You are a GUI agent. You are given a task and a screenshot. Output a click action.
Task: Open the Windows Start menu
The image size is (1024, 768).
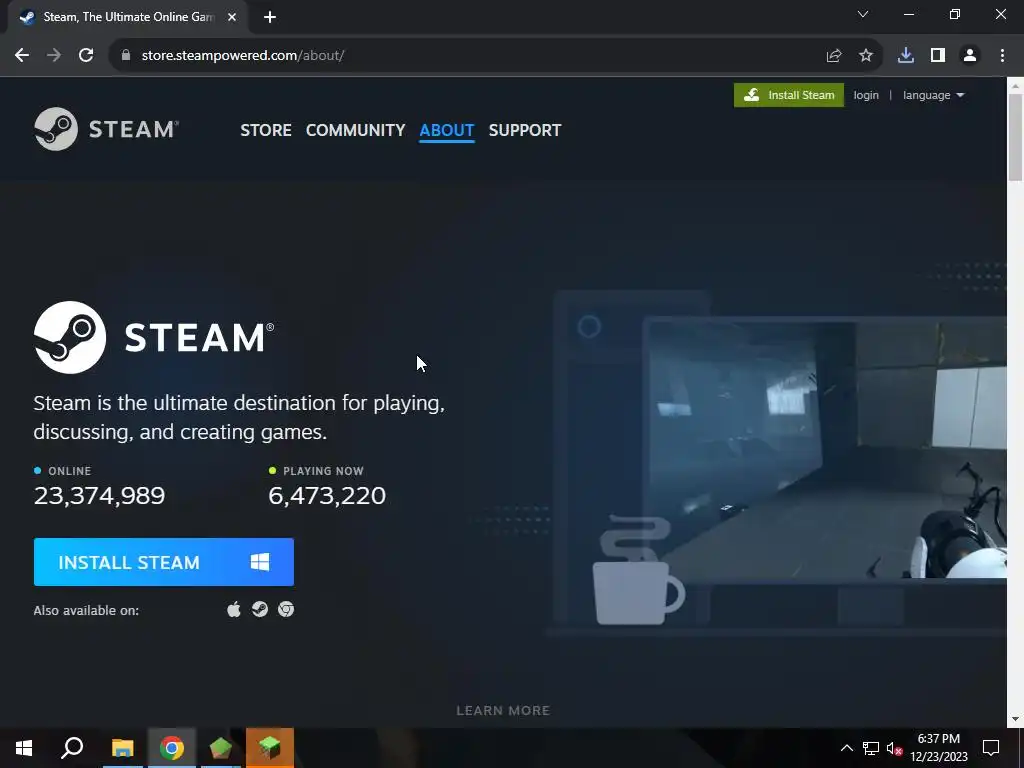click(x=24, y=748)
